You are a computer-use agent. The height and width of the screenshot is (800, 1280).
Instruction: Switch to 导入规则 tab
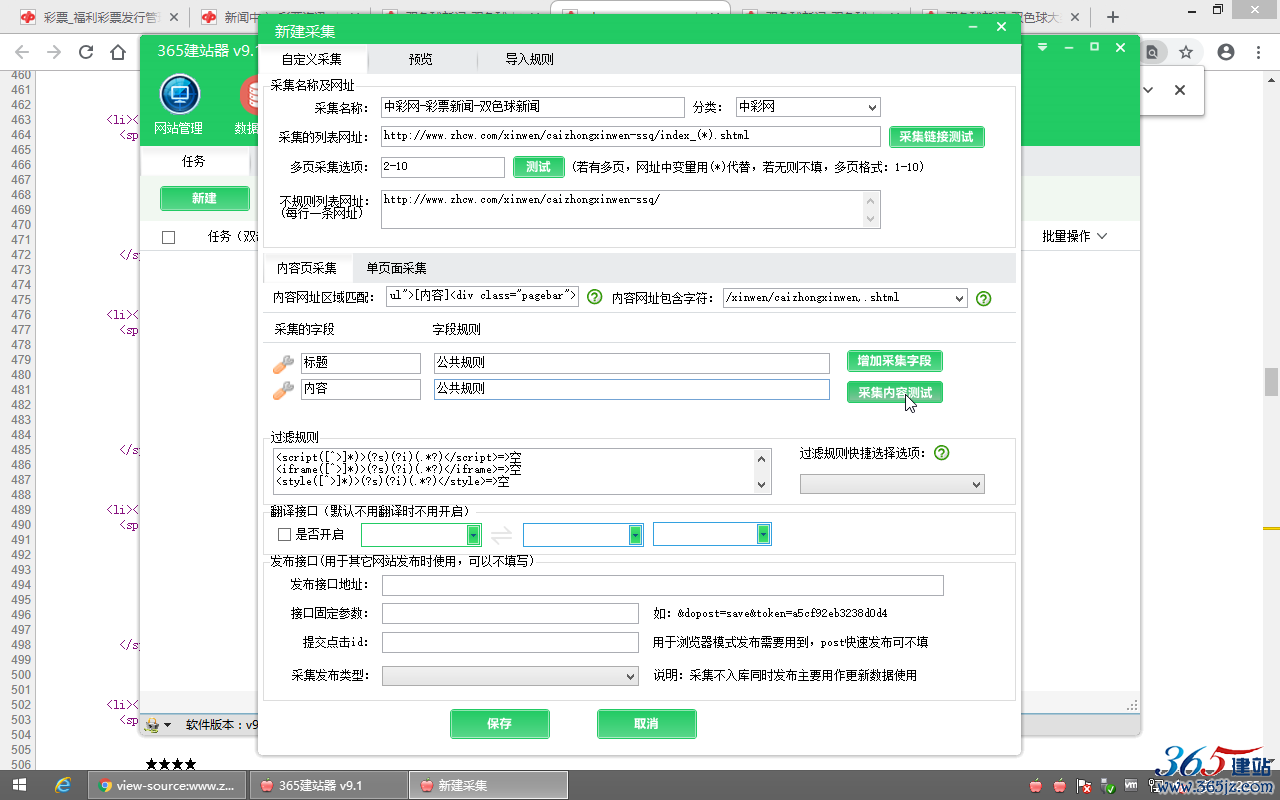(x=529, y=59)
